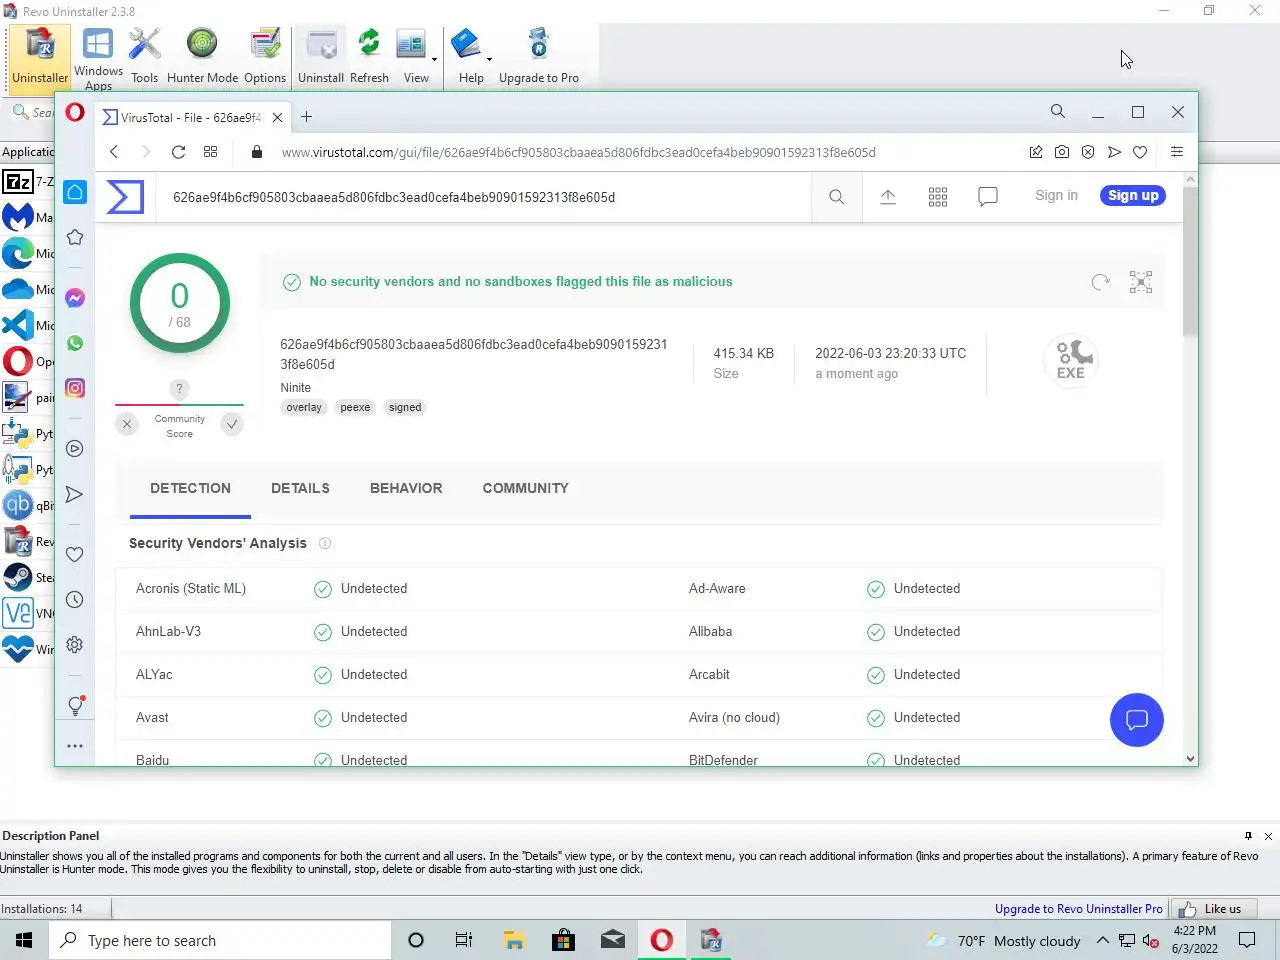This screenshot has width=1280, height=960.
Task: Open Opera main menu logo
Action: [x=75, y=112]
